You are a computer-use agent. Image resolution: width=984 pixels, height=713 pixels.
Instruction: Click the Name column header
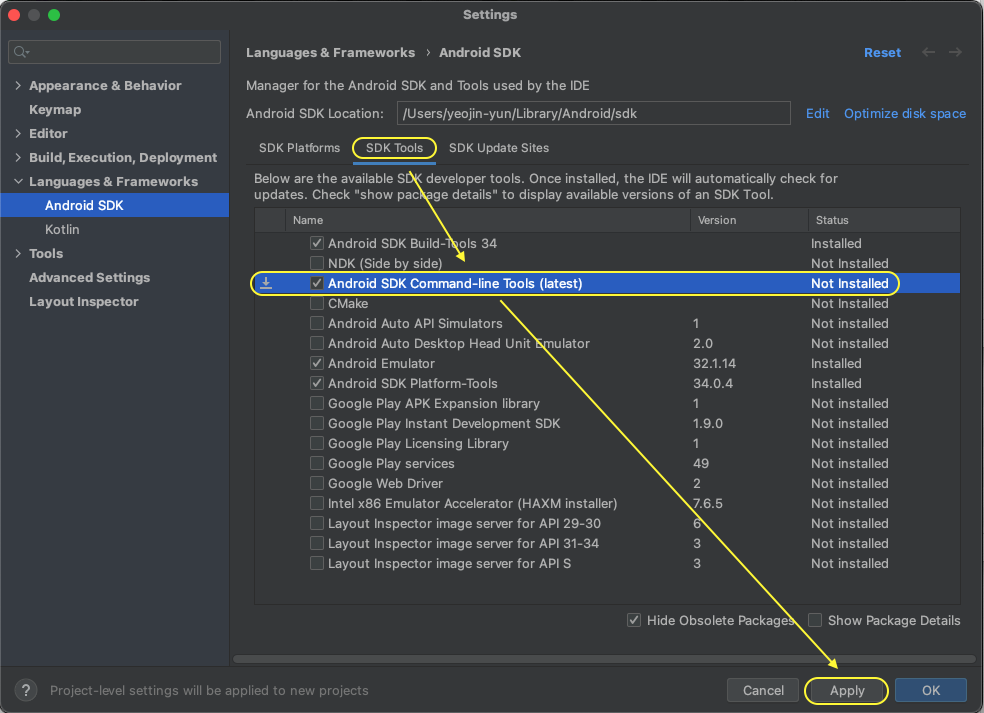488,220
